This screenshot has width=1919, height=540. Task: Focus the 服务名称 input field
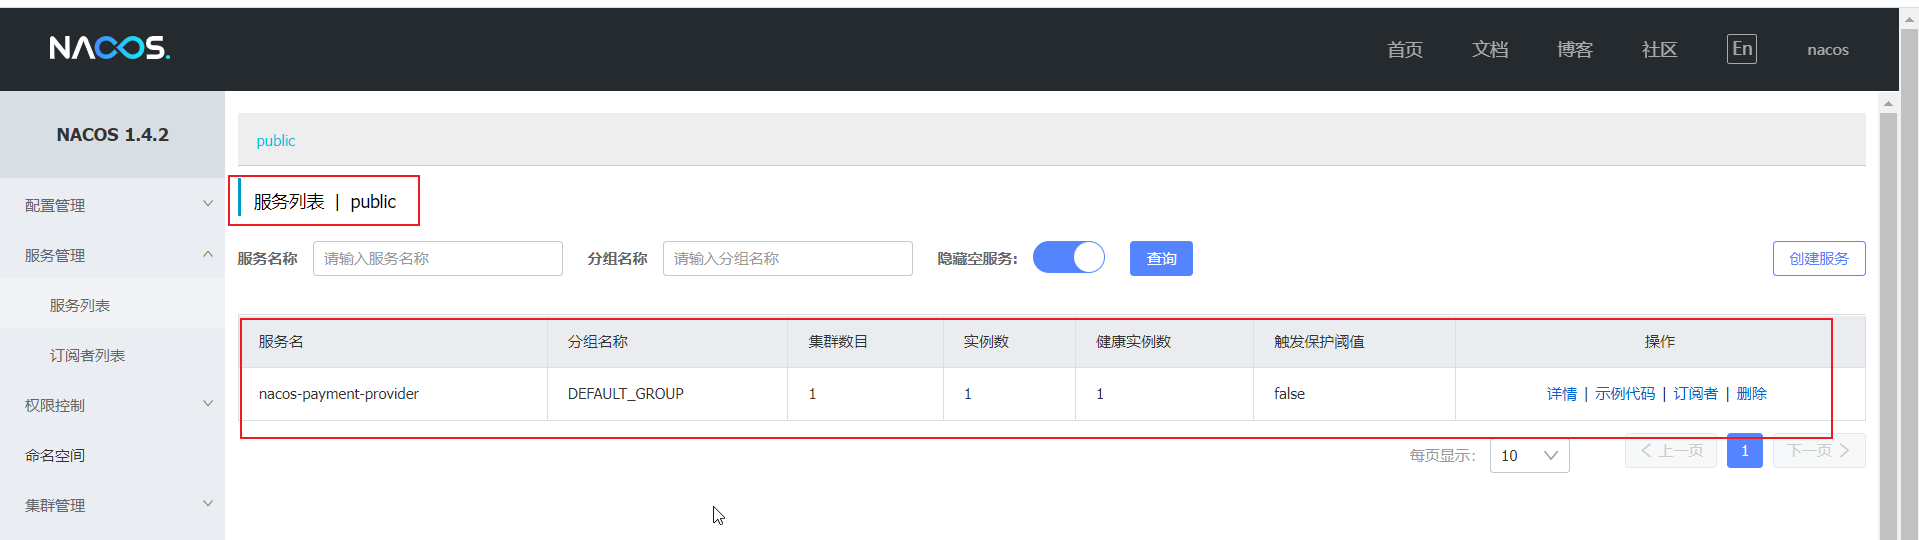tap(437, 258)
